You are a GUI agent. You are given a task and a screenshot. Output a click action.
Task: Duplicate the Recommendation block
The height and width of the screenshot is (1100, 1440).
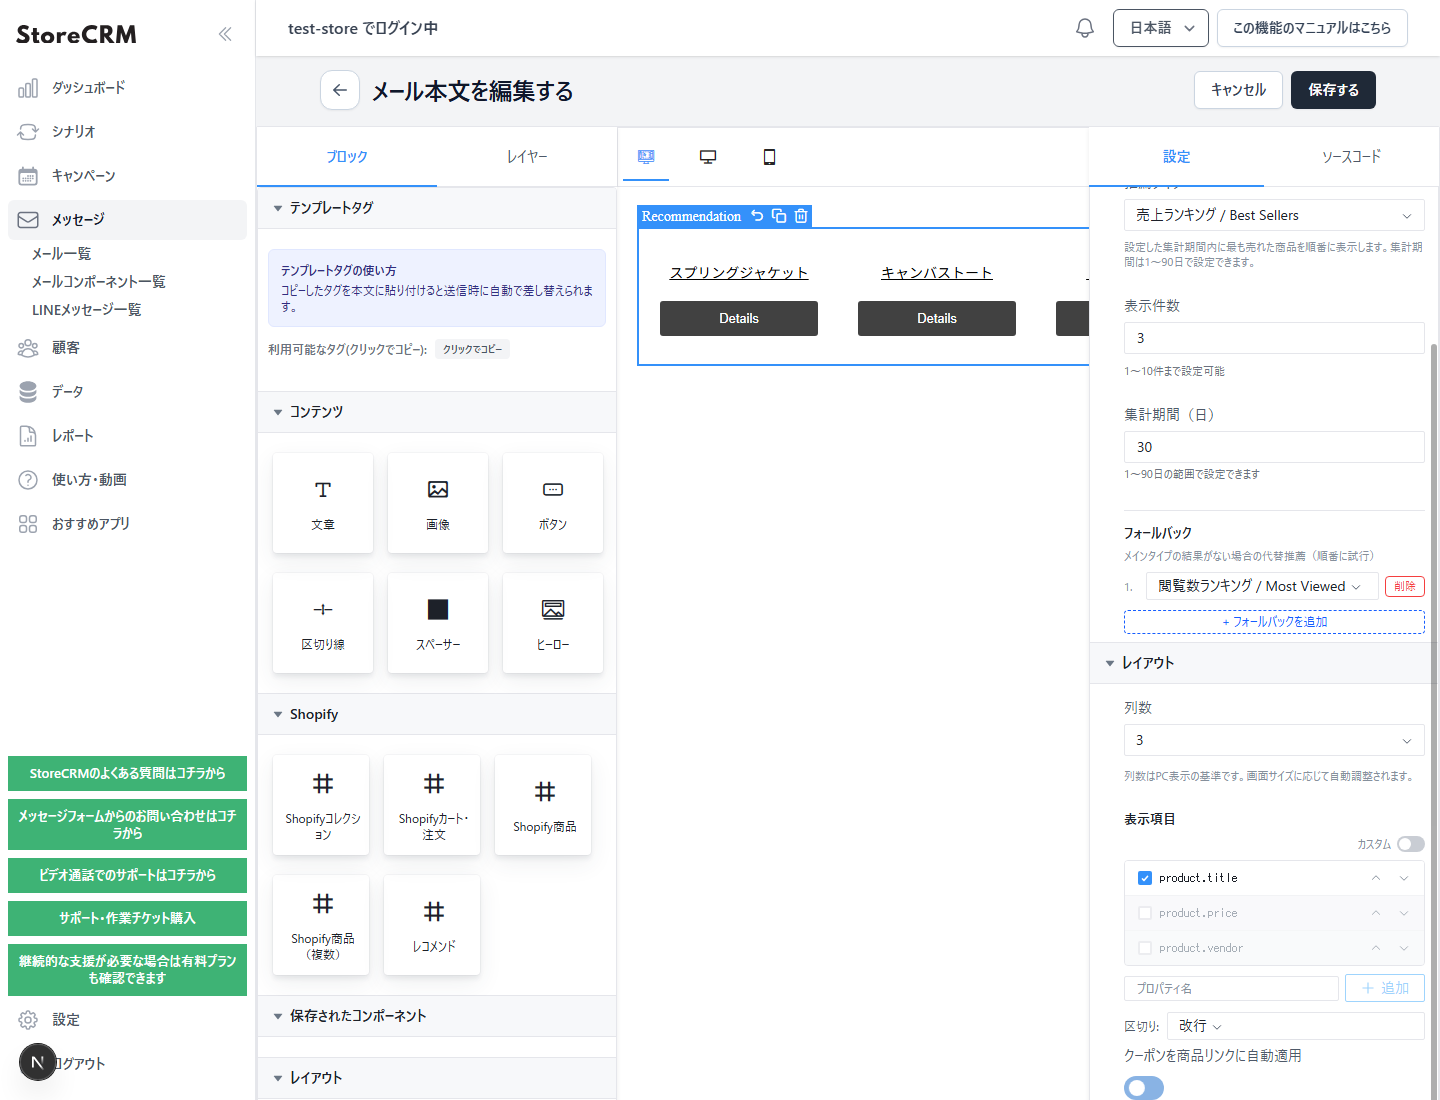click(x=779, y=216)
